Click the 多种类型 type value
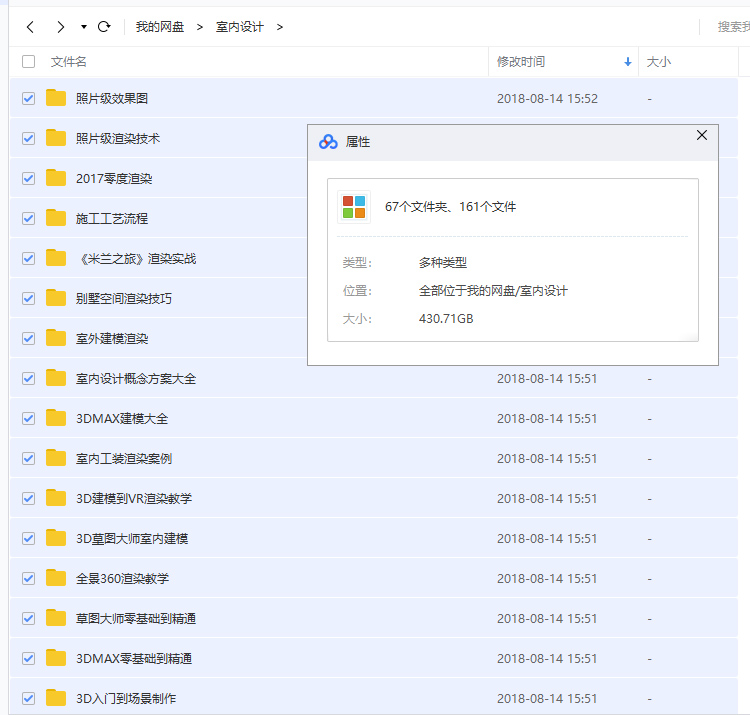This screenshot has width=750, height=715. coord(443,263)
